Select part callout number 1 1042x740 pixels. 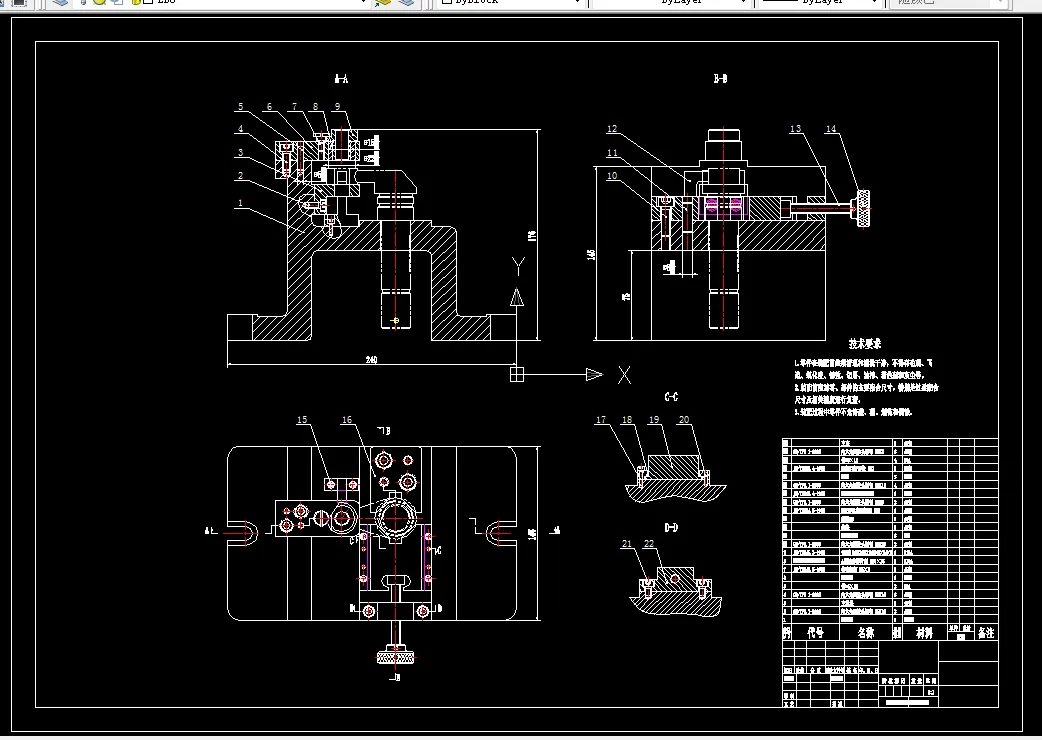[x=240, y=203]
